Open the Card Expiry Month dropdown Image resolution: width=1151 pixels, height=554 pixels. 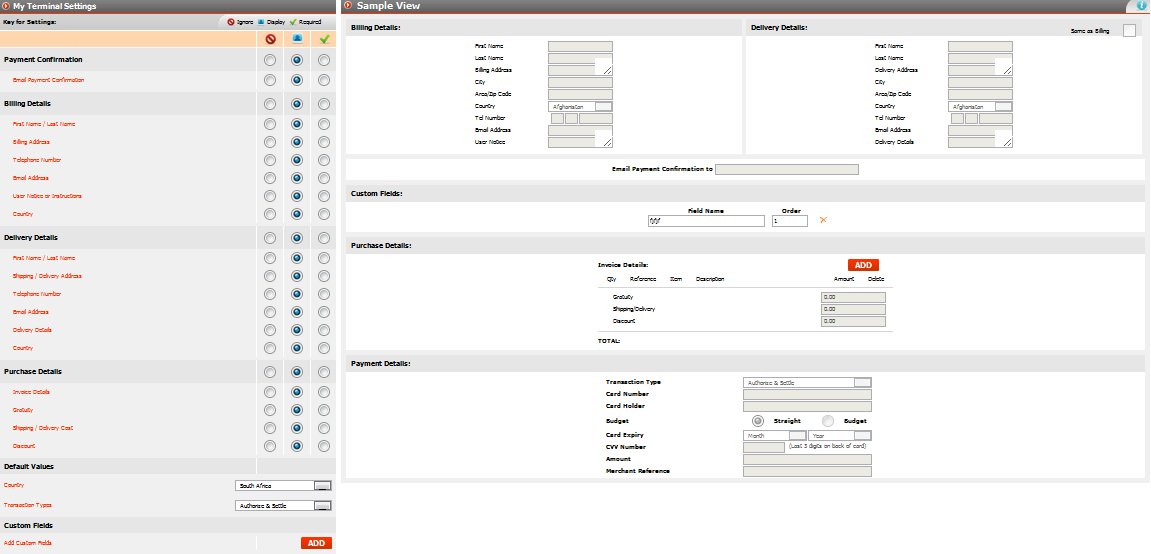click(x=774, y=435)
